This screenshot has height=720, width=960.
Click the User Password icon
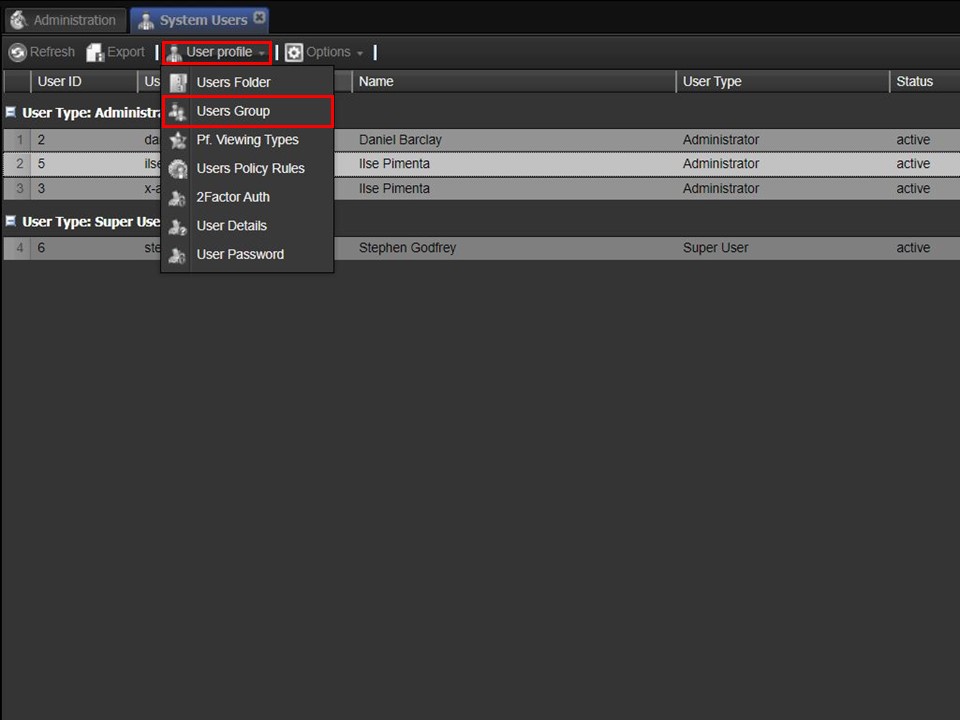(x=178, y=255)
